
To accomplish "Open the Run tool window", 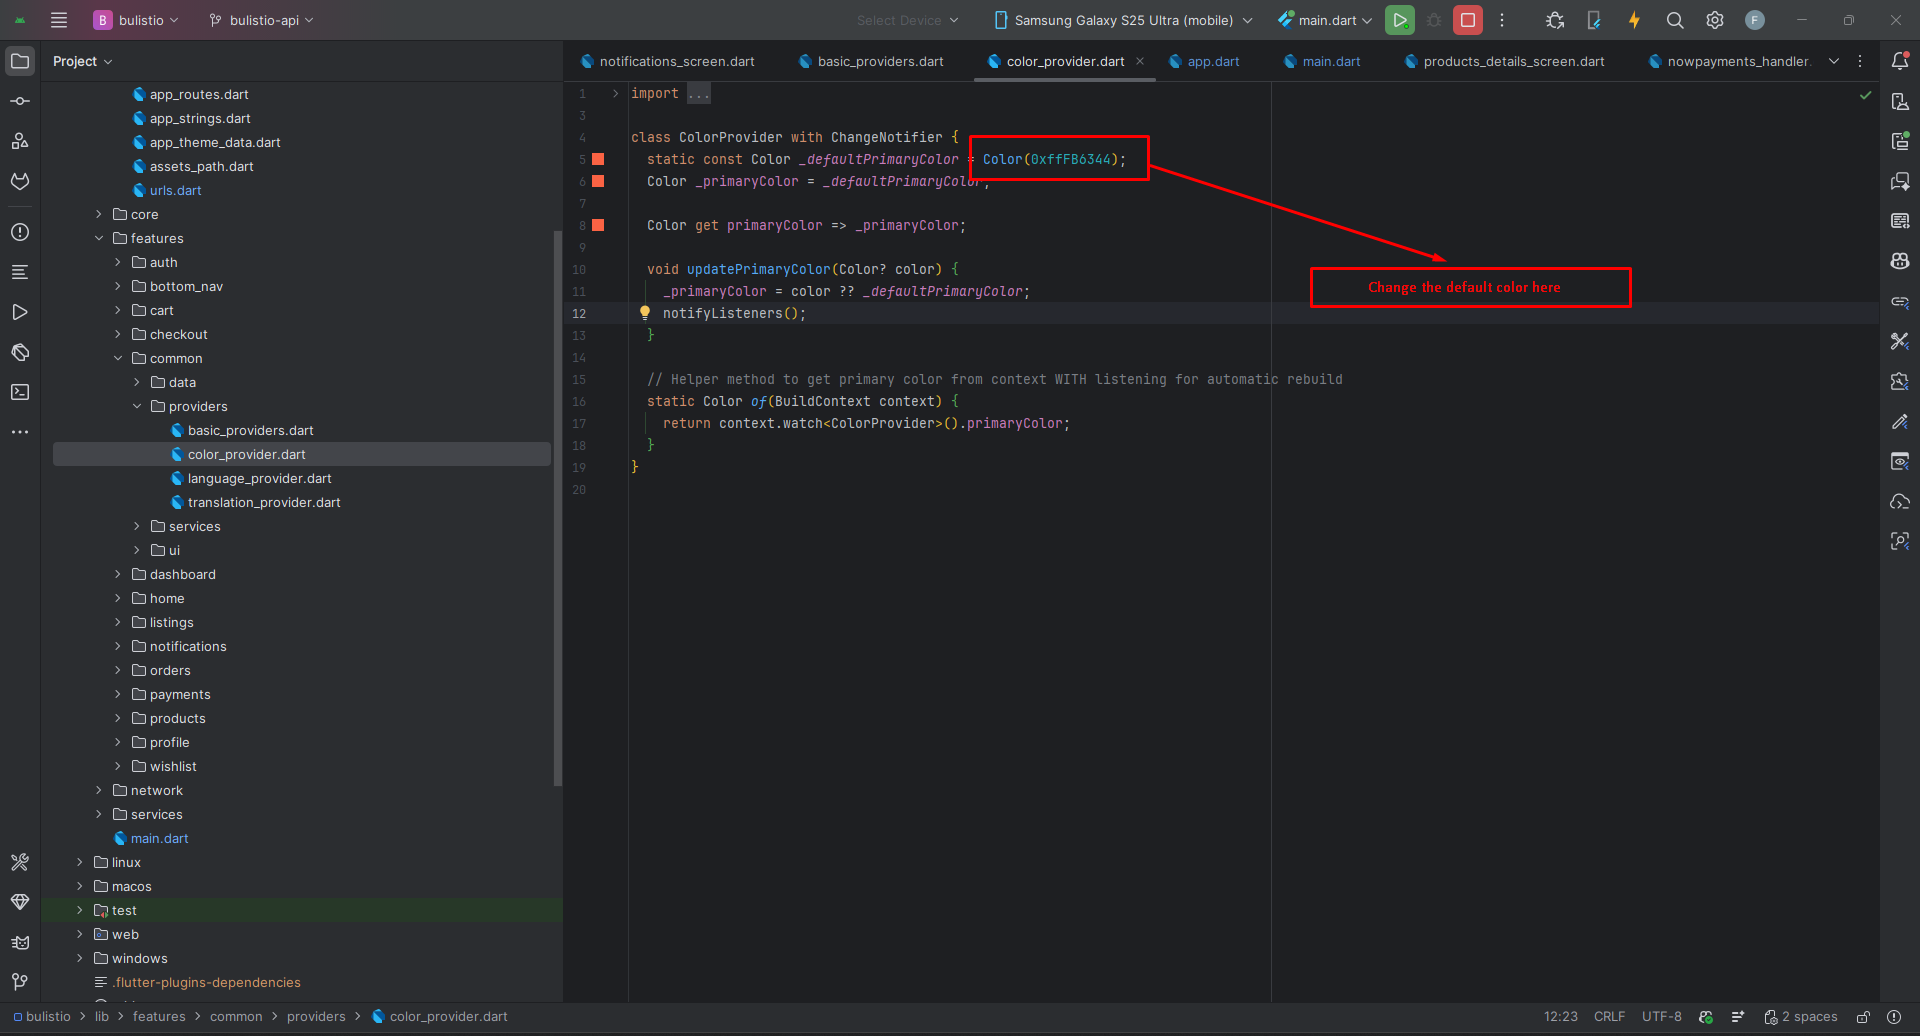I will 20,312.
